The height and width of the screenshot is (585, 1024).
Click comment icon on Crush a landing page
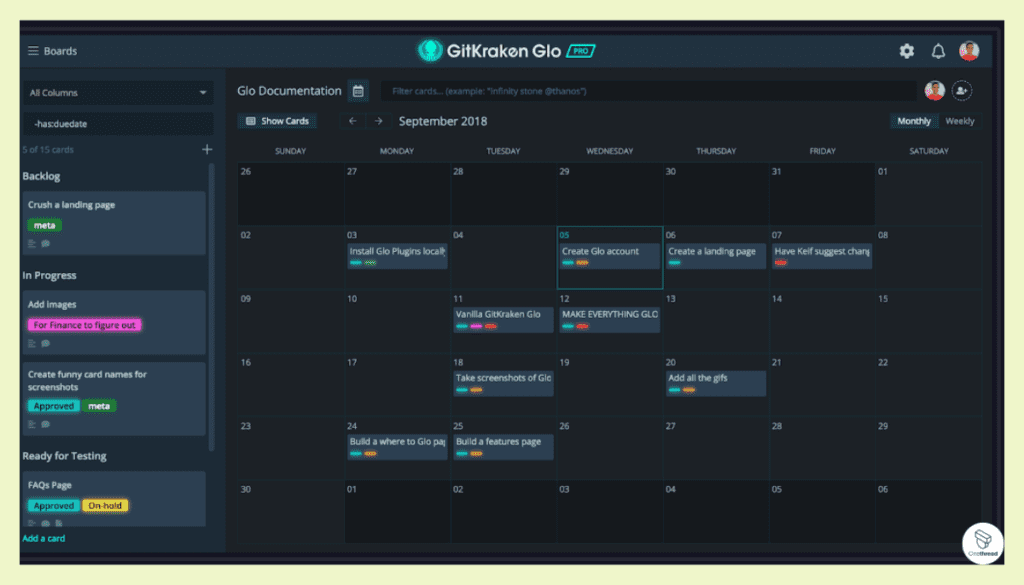[x=46, y=244]
